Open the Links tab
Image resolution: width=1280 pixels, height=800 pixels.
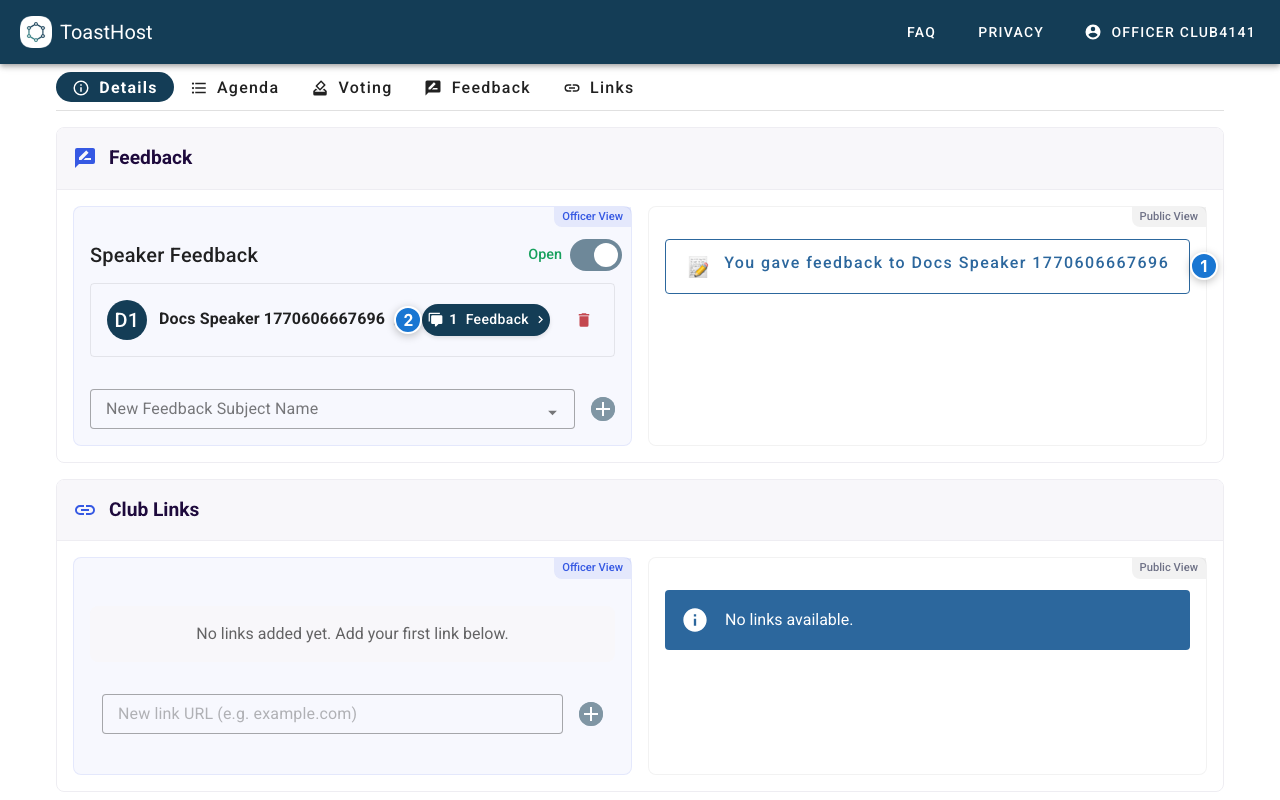point(598,88)
